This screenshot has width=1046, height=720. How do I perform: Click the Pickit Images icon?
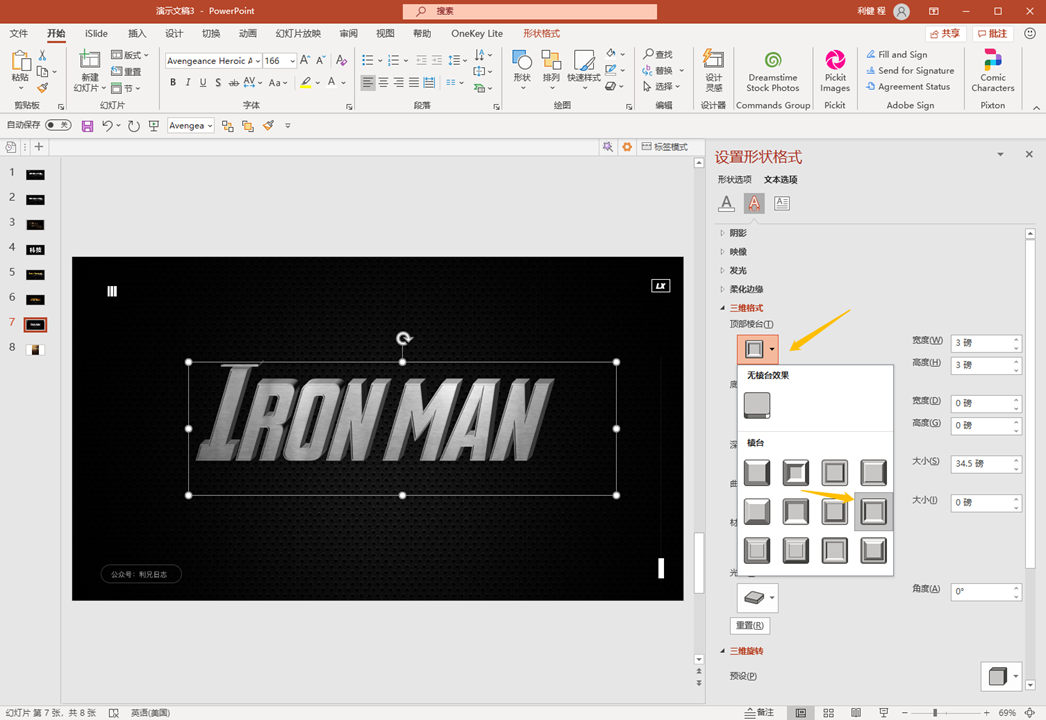(835, 70)
